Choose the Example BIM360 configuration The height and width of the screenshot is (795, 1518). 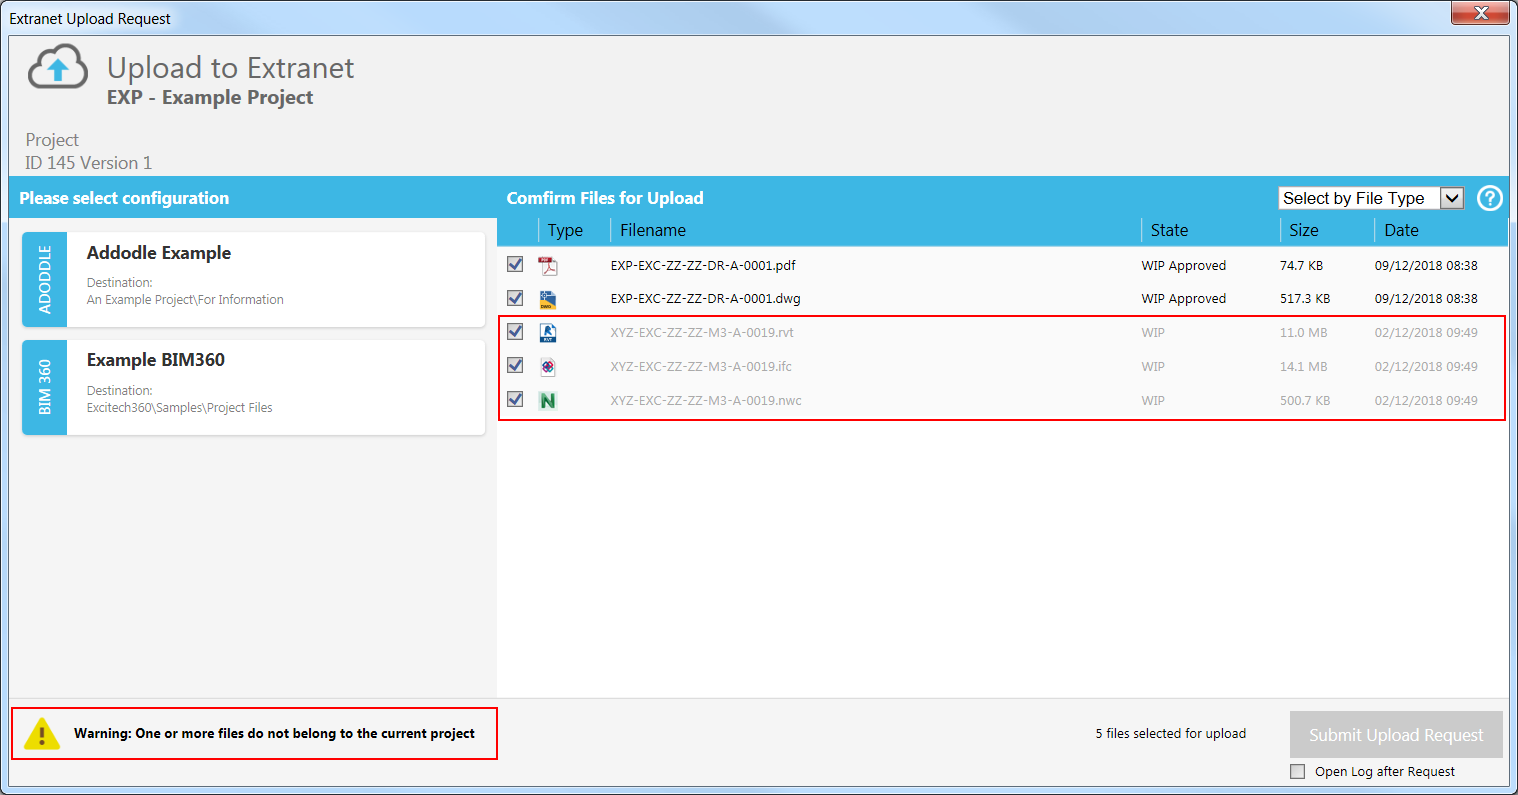(253, 387)
